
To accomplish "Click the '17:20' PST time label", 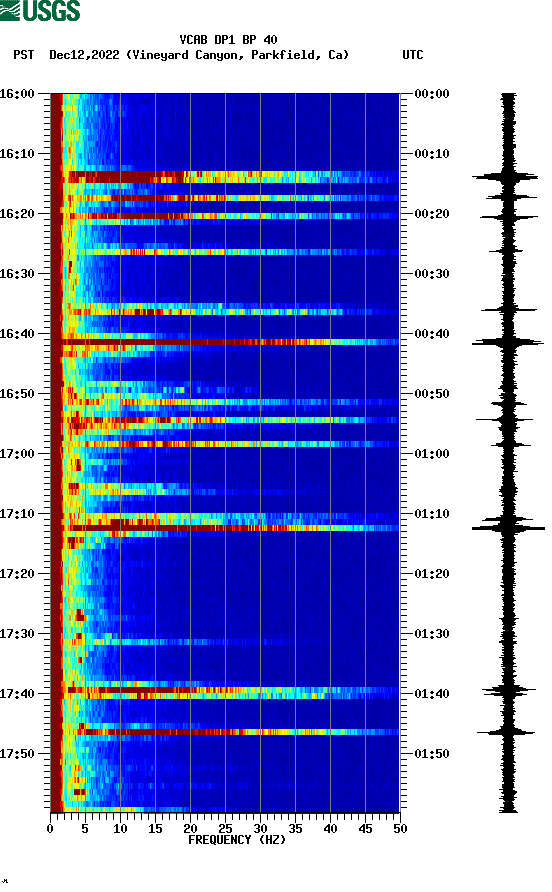I will coord(17,574).
